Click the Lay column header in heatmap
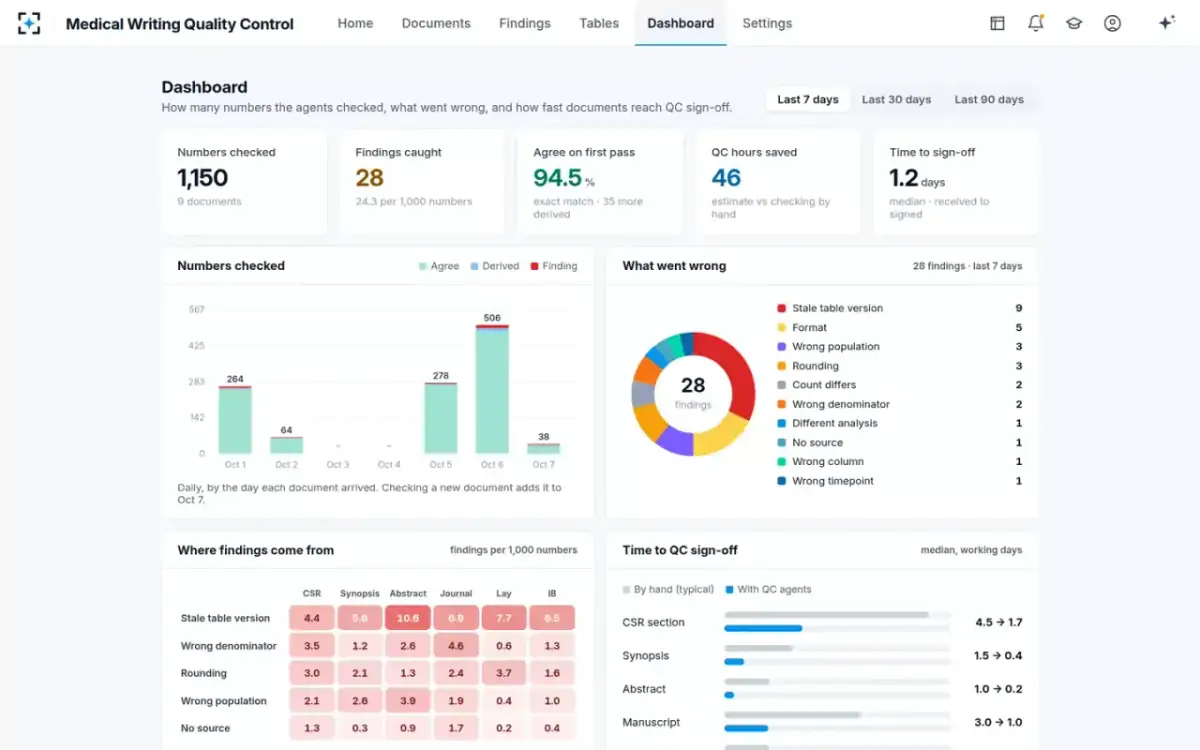 [504, 593]
